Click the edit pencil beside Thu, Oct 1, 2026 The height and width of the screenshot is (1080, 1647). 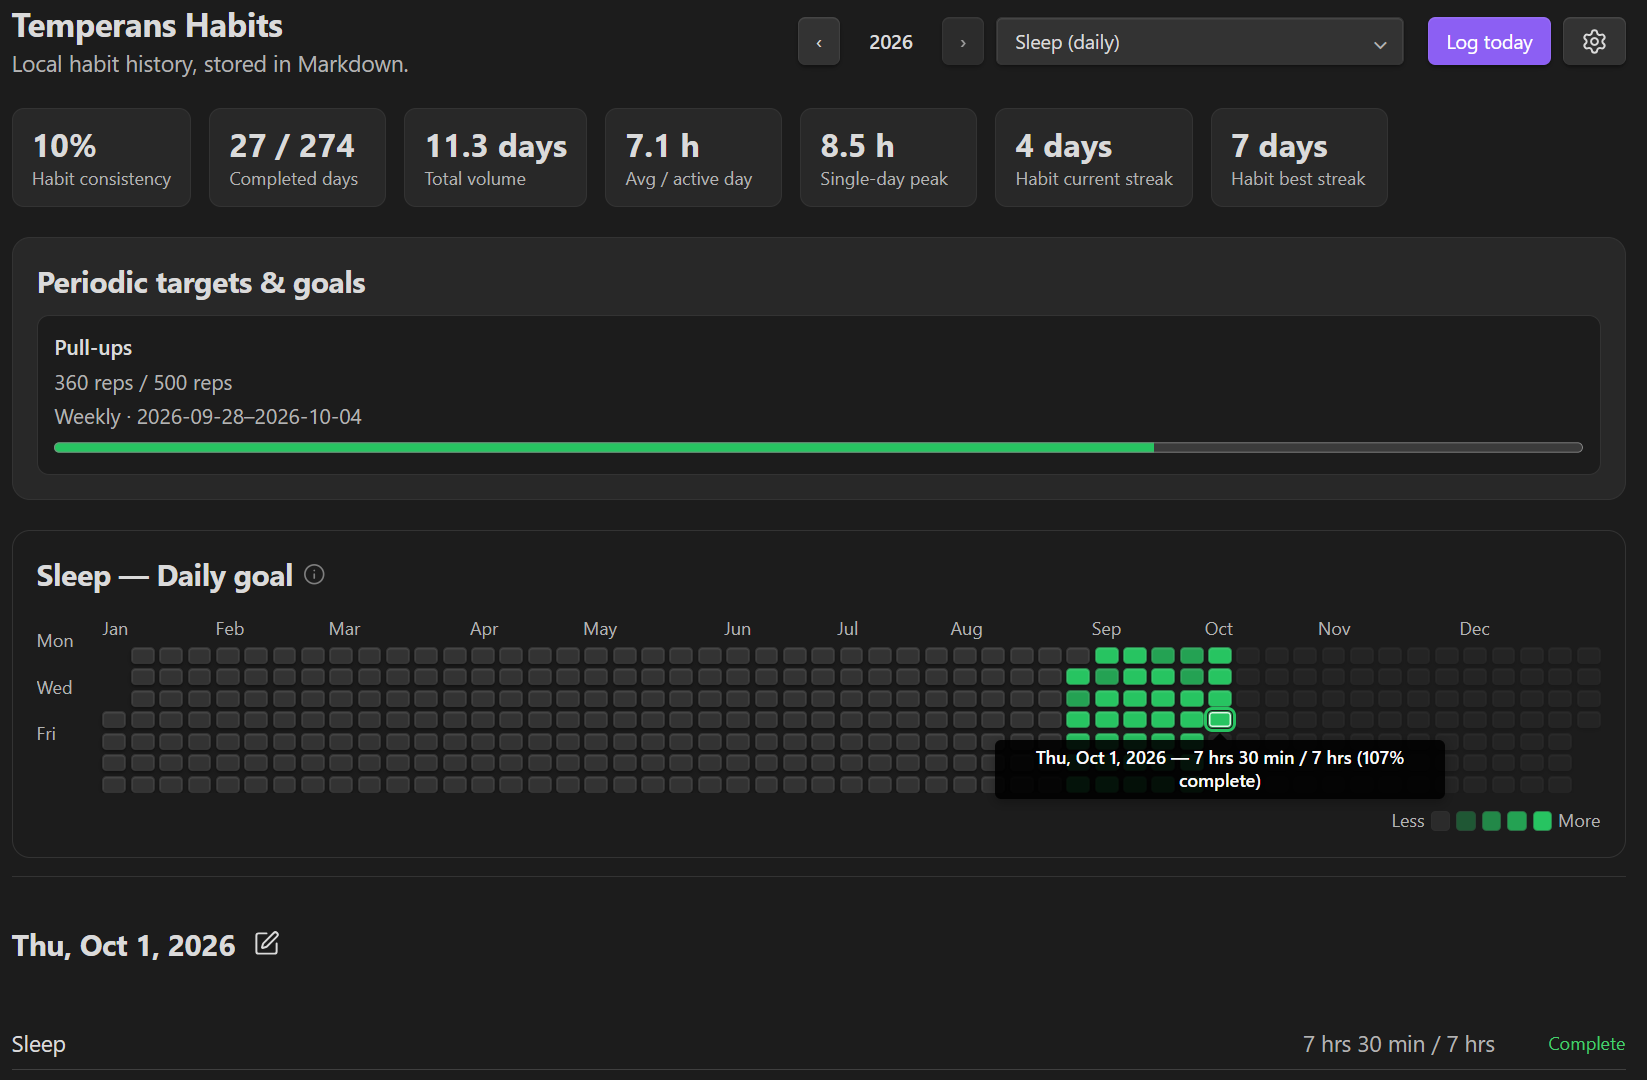(x=267, y=943)
